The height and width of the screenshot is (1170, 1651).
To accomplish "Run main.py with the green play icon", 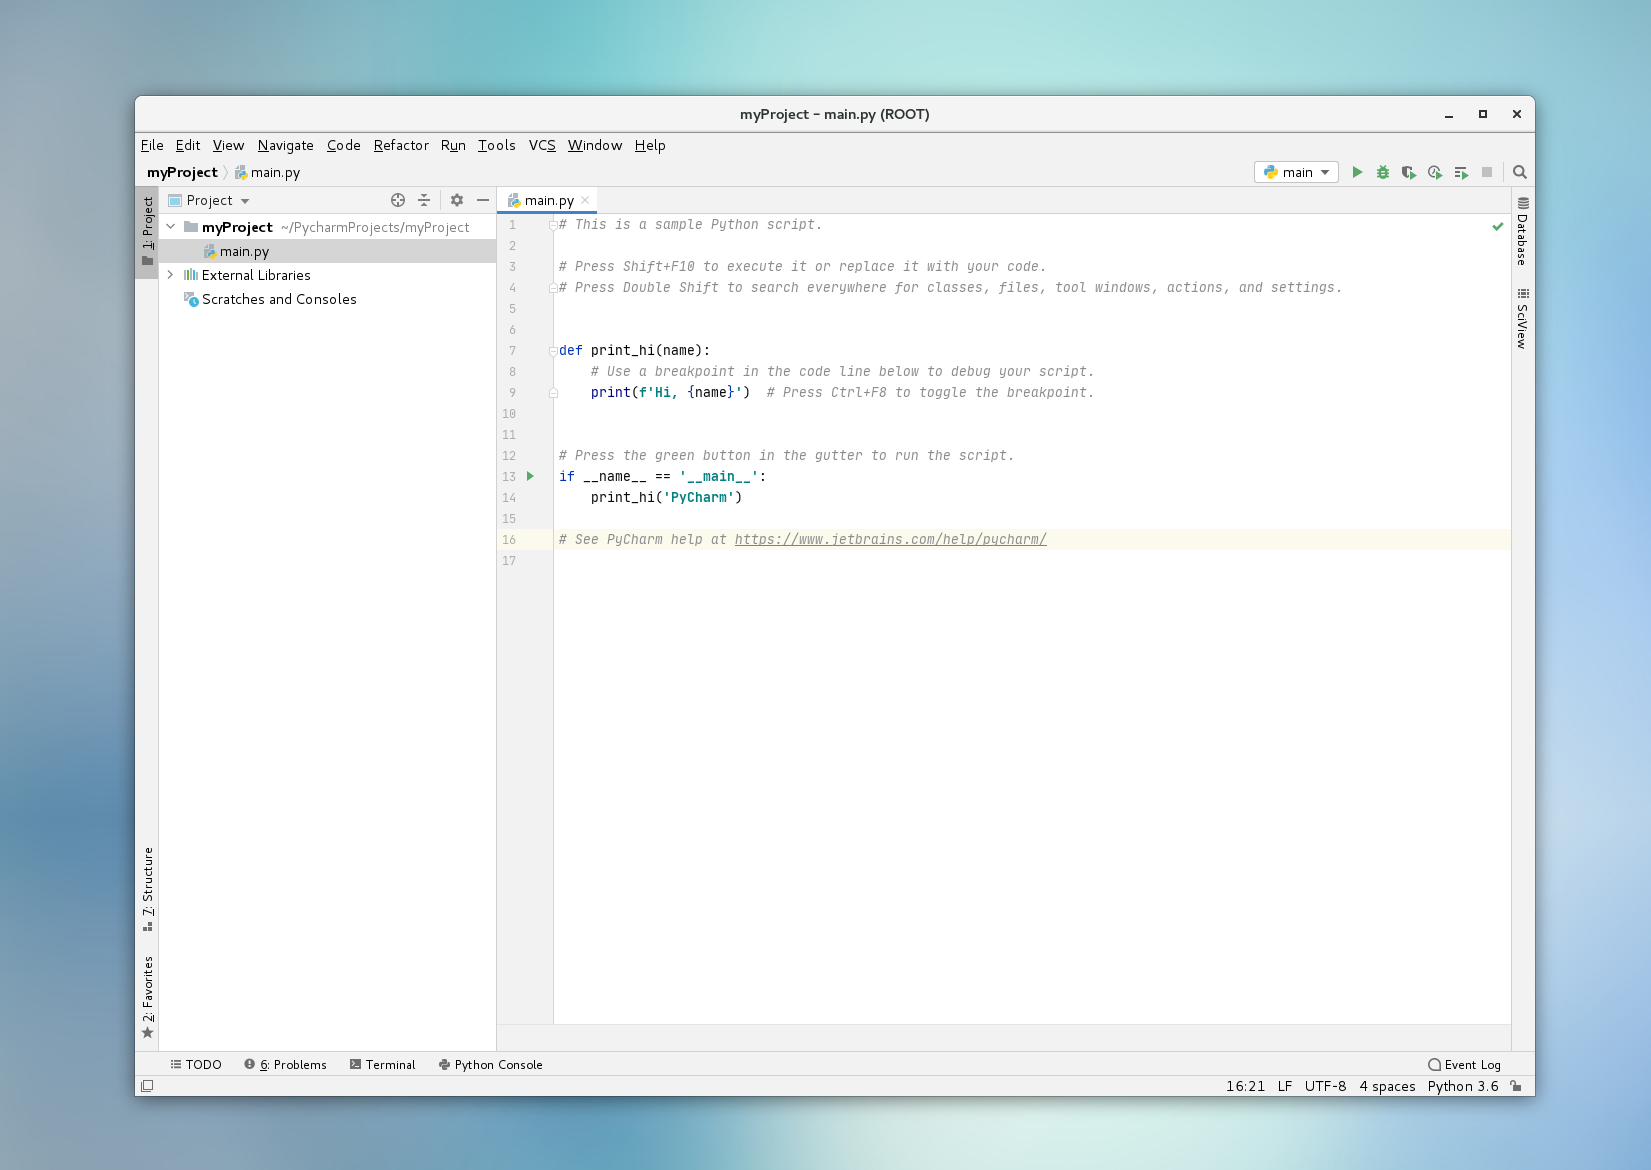I will 1357,172.
